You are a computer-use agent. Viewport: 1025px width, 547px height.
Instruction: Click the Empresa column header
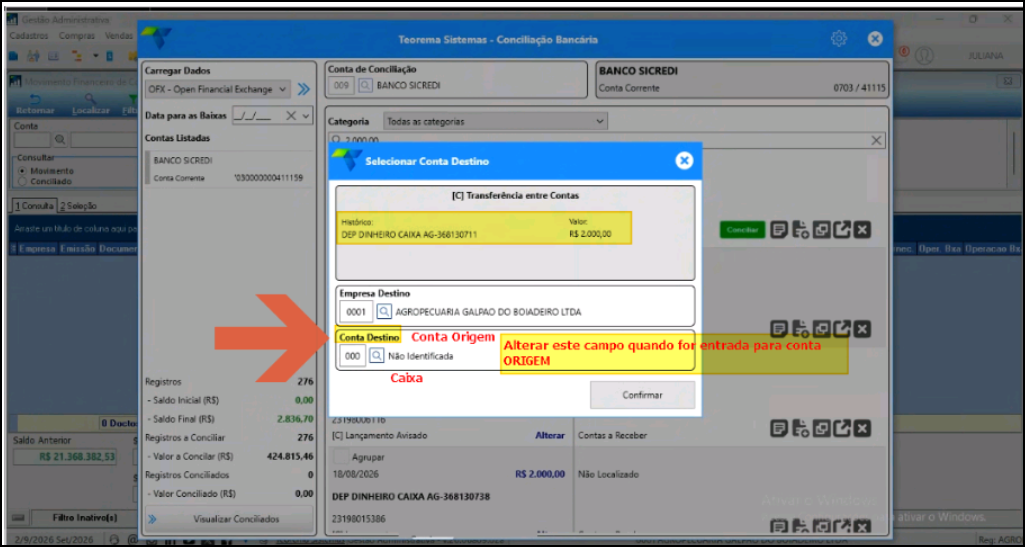tap(37, 249)
